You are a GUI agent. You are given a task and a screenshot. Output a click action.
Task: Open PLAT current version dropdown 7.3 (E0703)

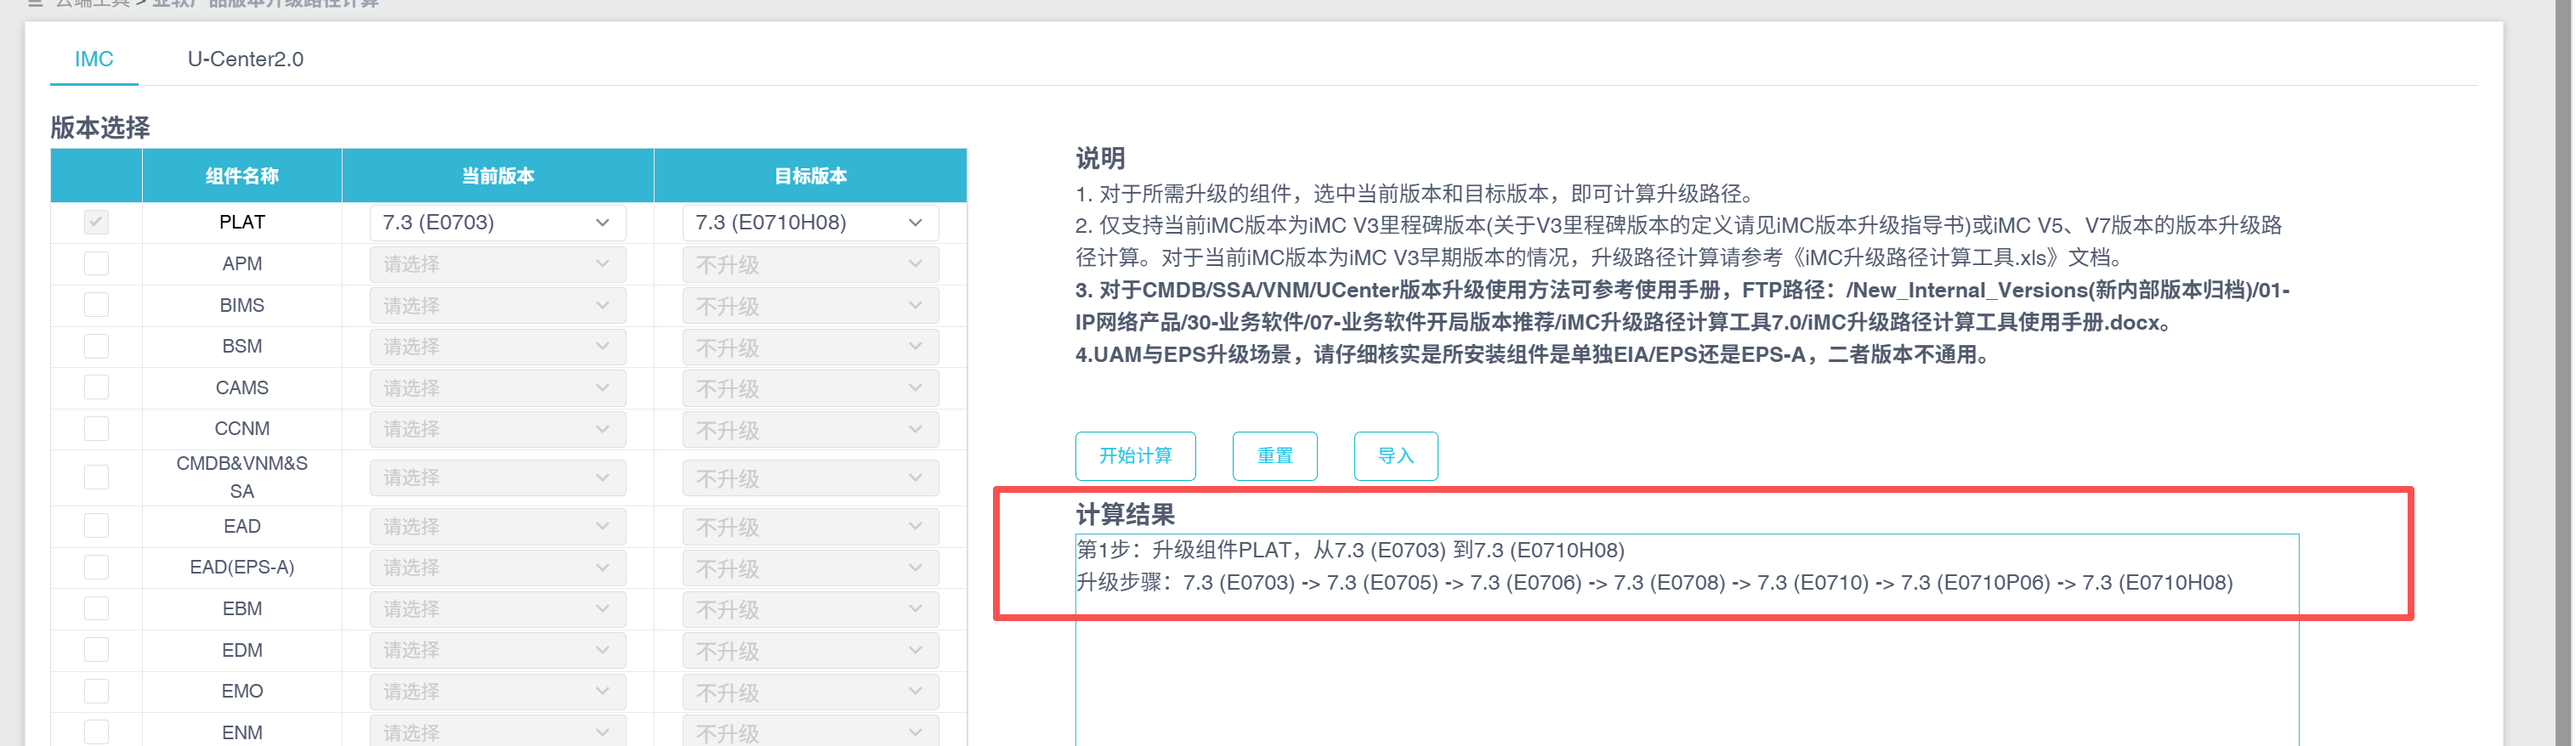497,222
